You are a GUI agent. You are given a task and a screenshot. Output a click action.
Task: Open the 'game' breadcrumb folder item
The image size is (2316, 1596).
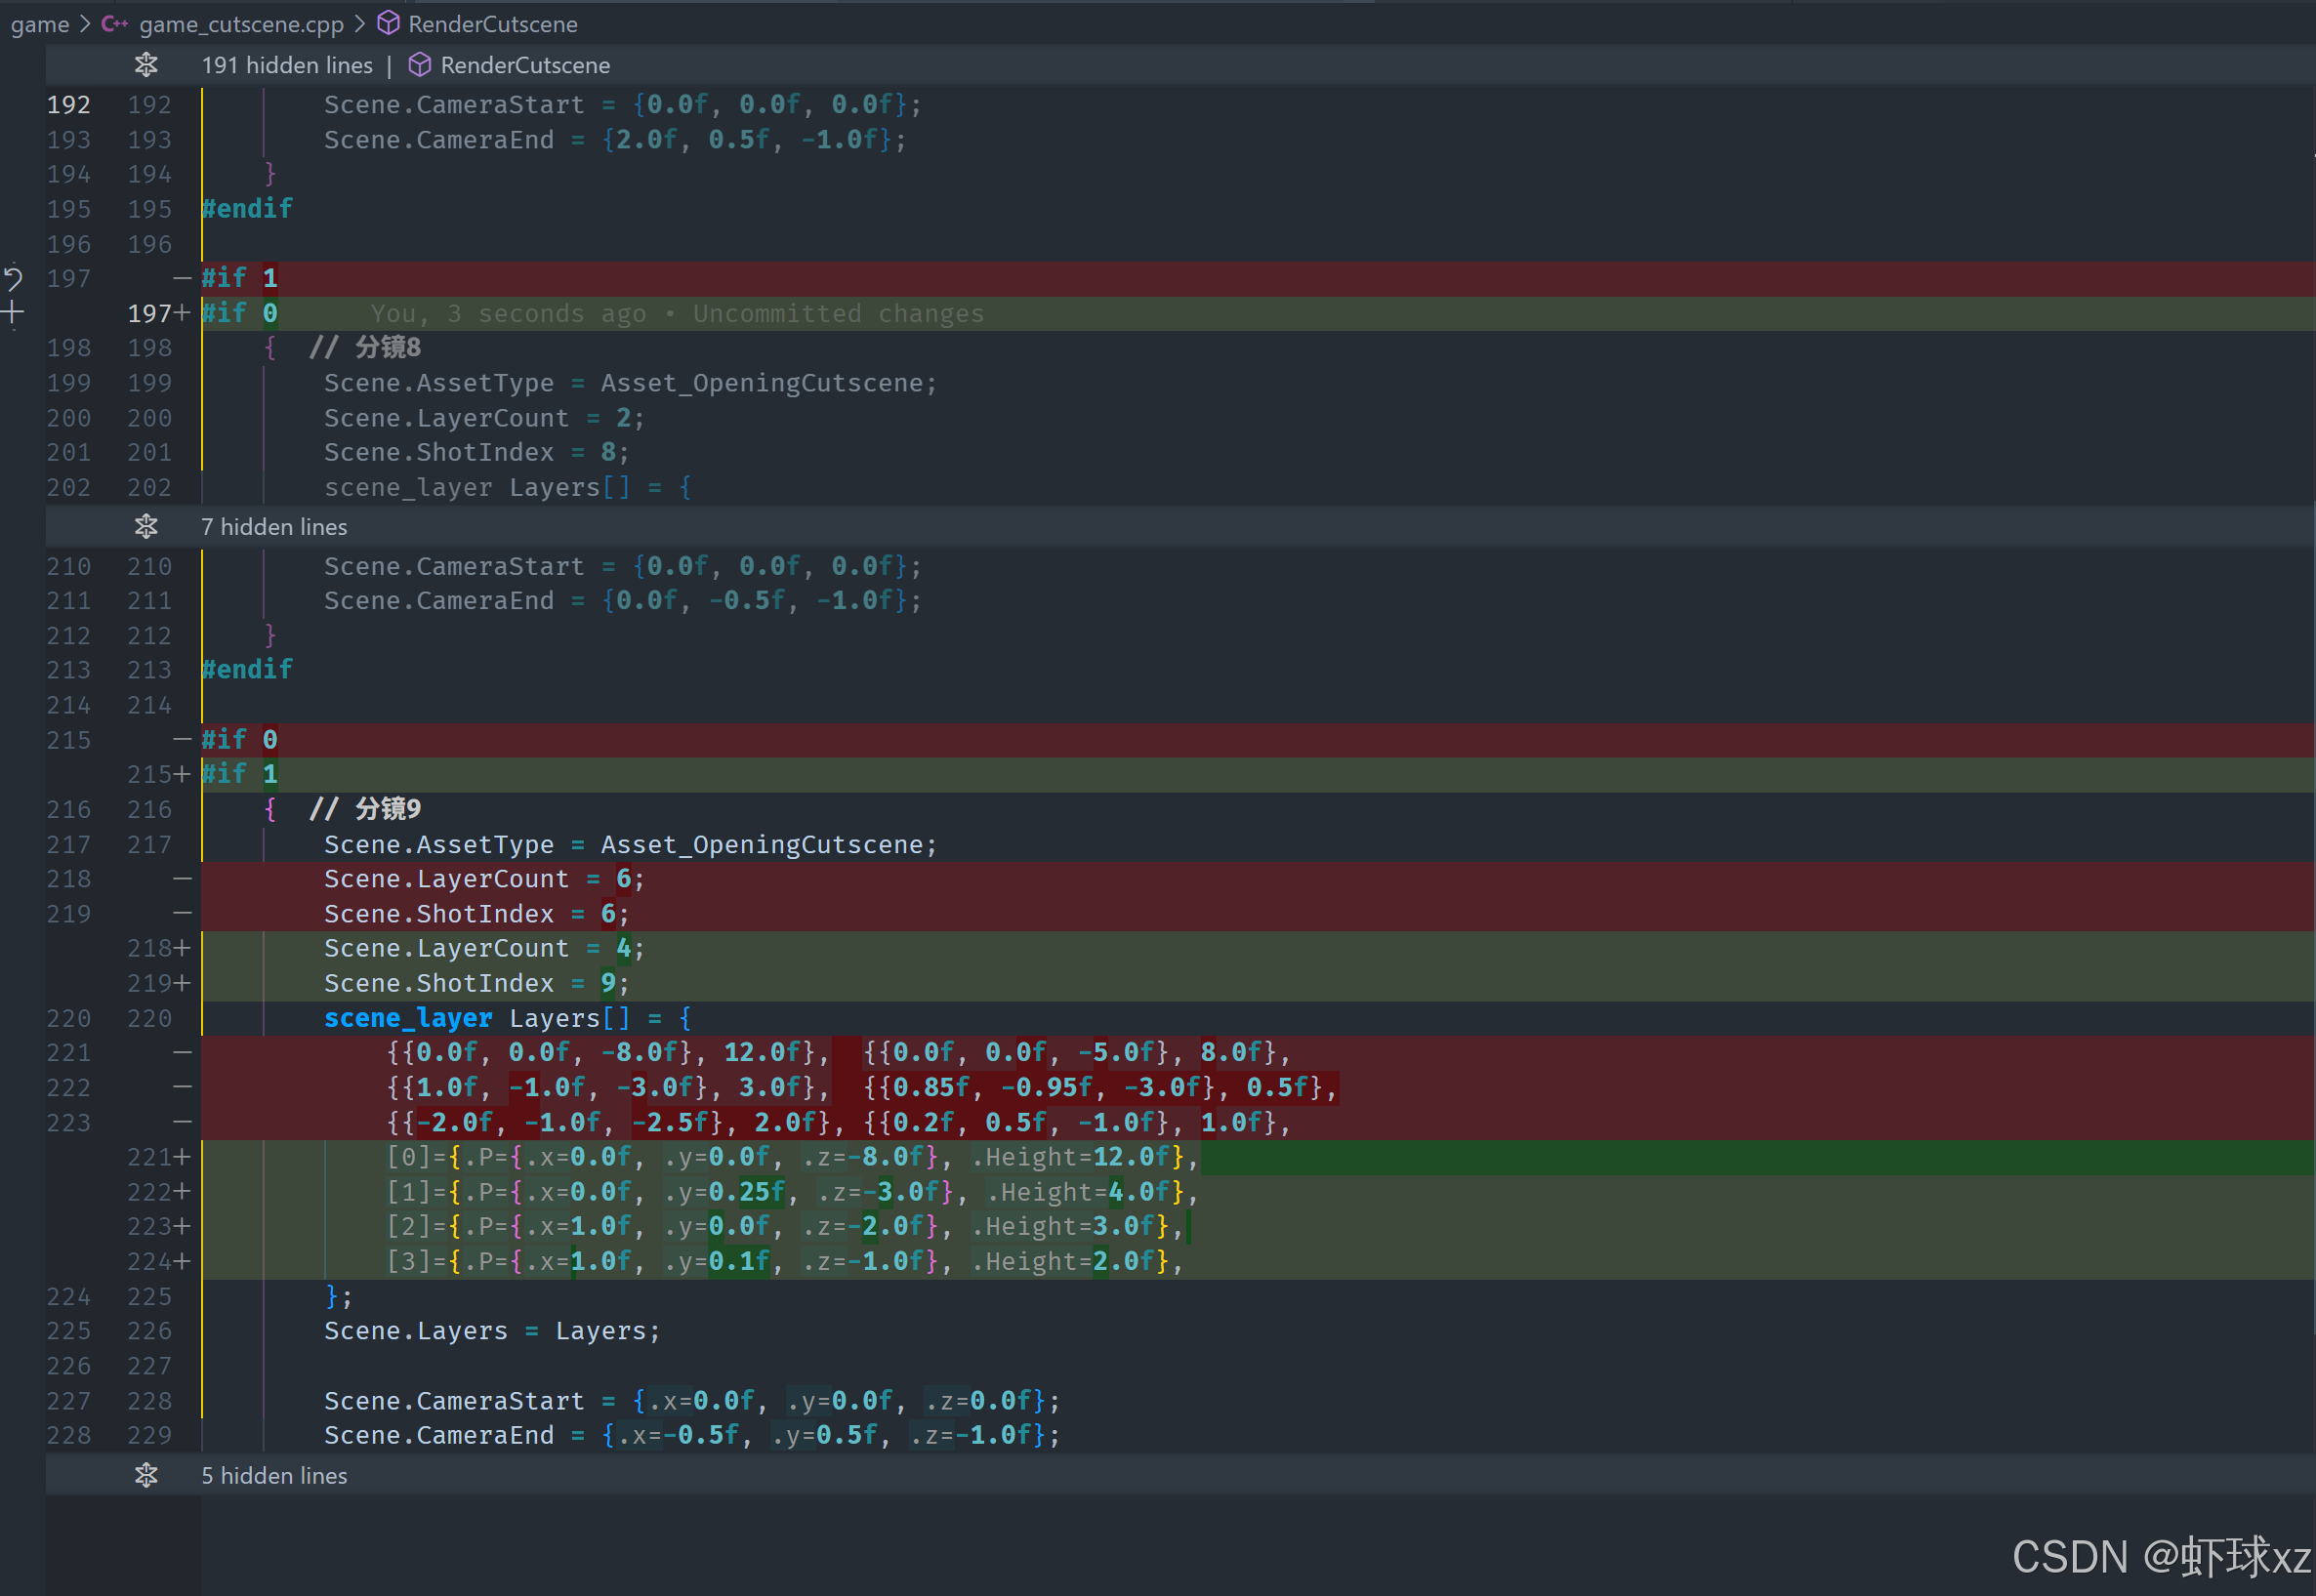40,24
